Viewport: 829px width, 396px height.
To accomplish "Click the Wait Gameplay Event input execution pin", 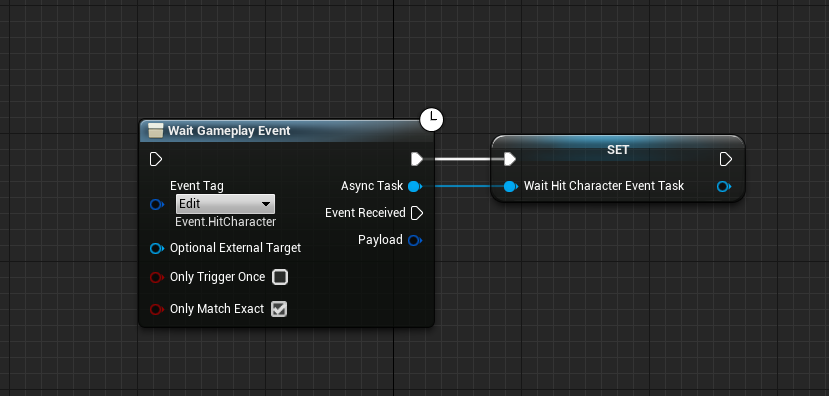I will coord(155,159).
